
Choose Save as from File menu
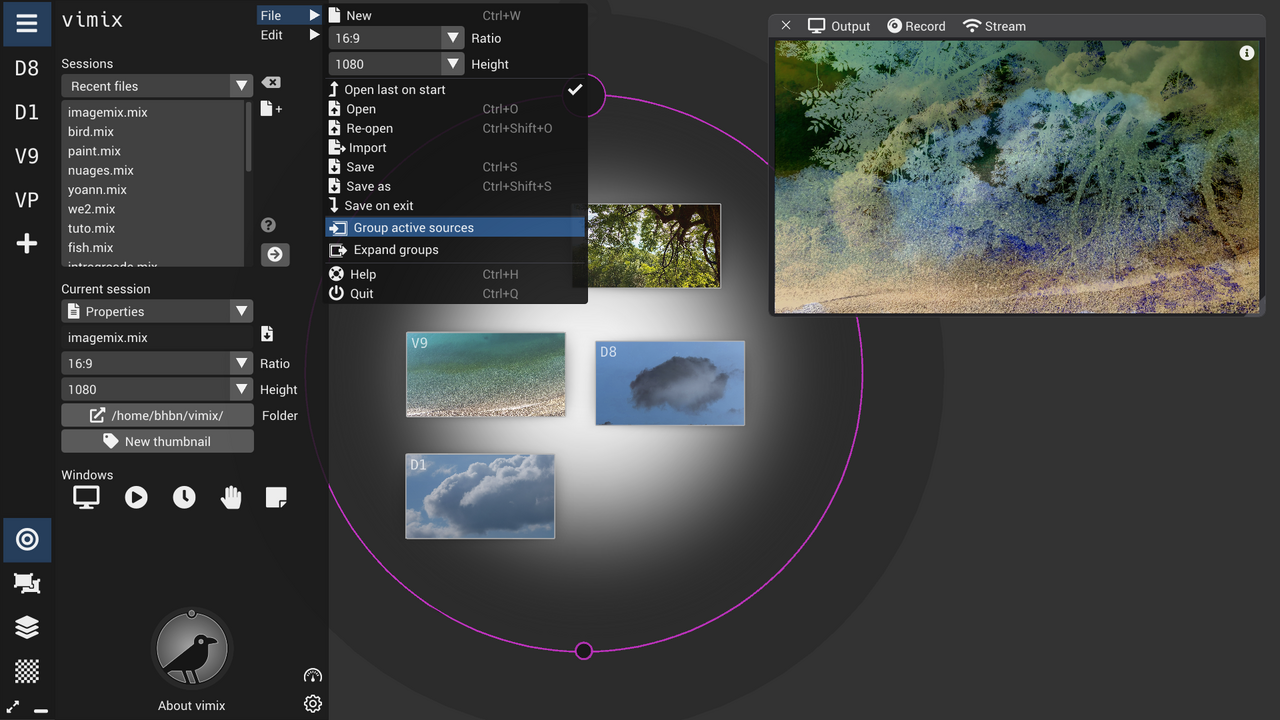click(x=368, y=187)
